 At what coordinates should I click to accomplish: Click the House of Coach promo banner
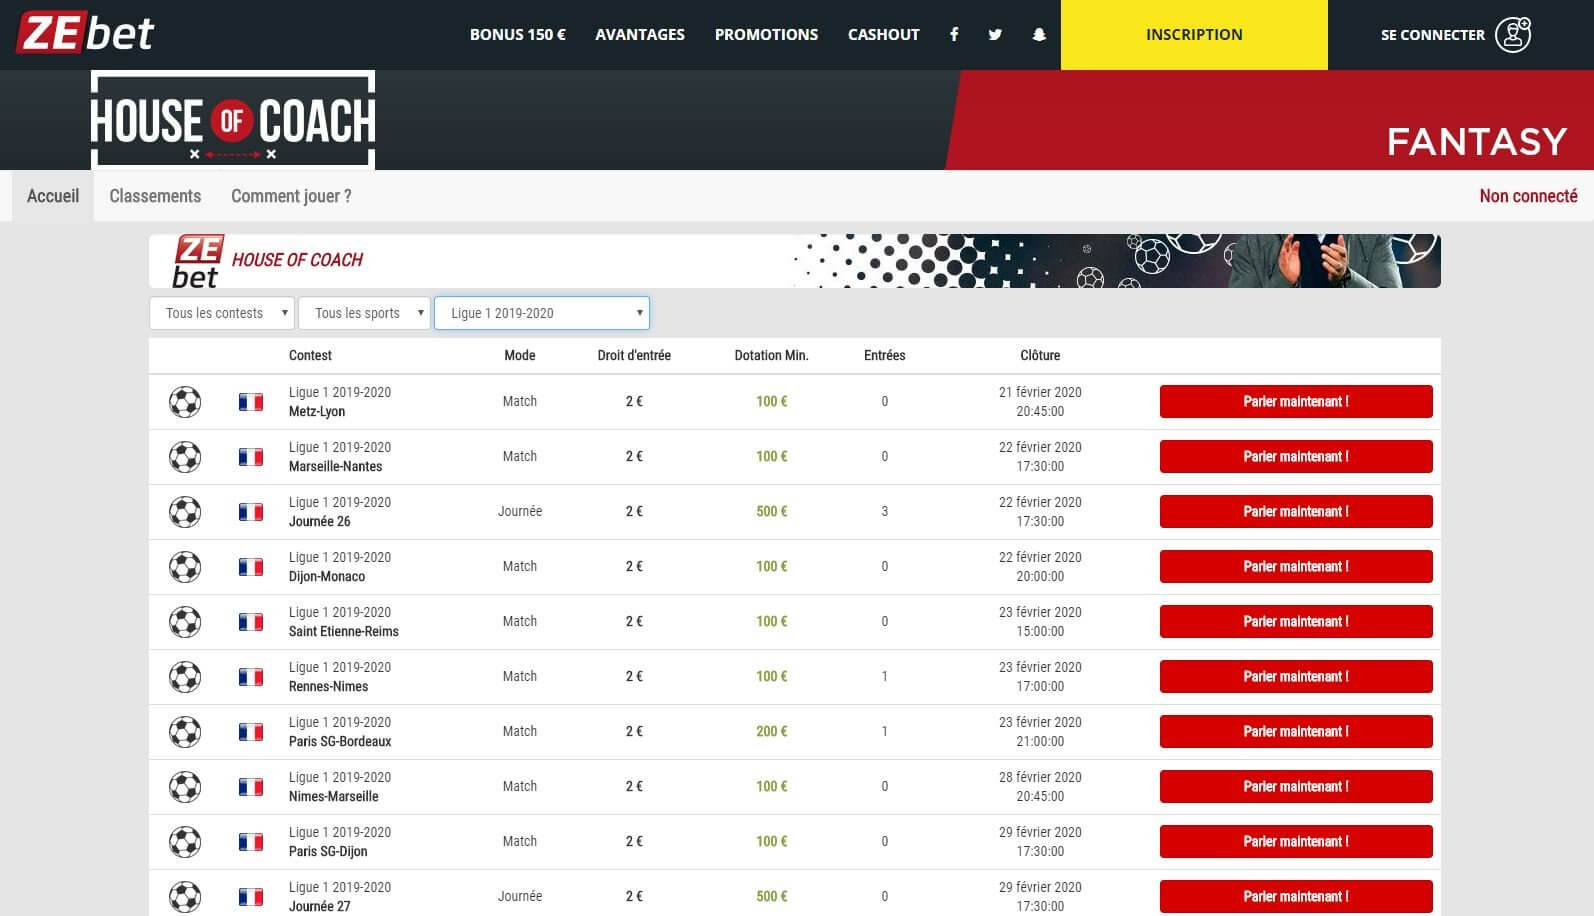[795, 261]
